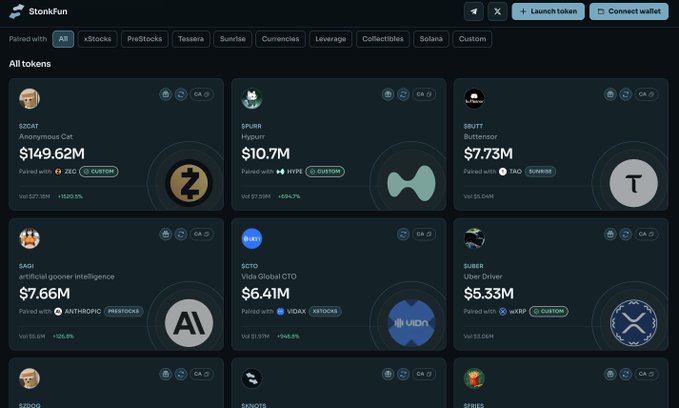Click the gift icon on $ZCAT card
The image size is (679, 408).
(165, 94)
